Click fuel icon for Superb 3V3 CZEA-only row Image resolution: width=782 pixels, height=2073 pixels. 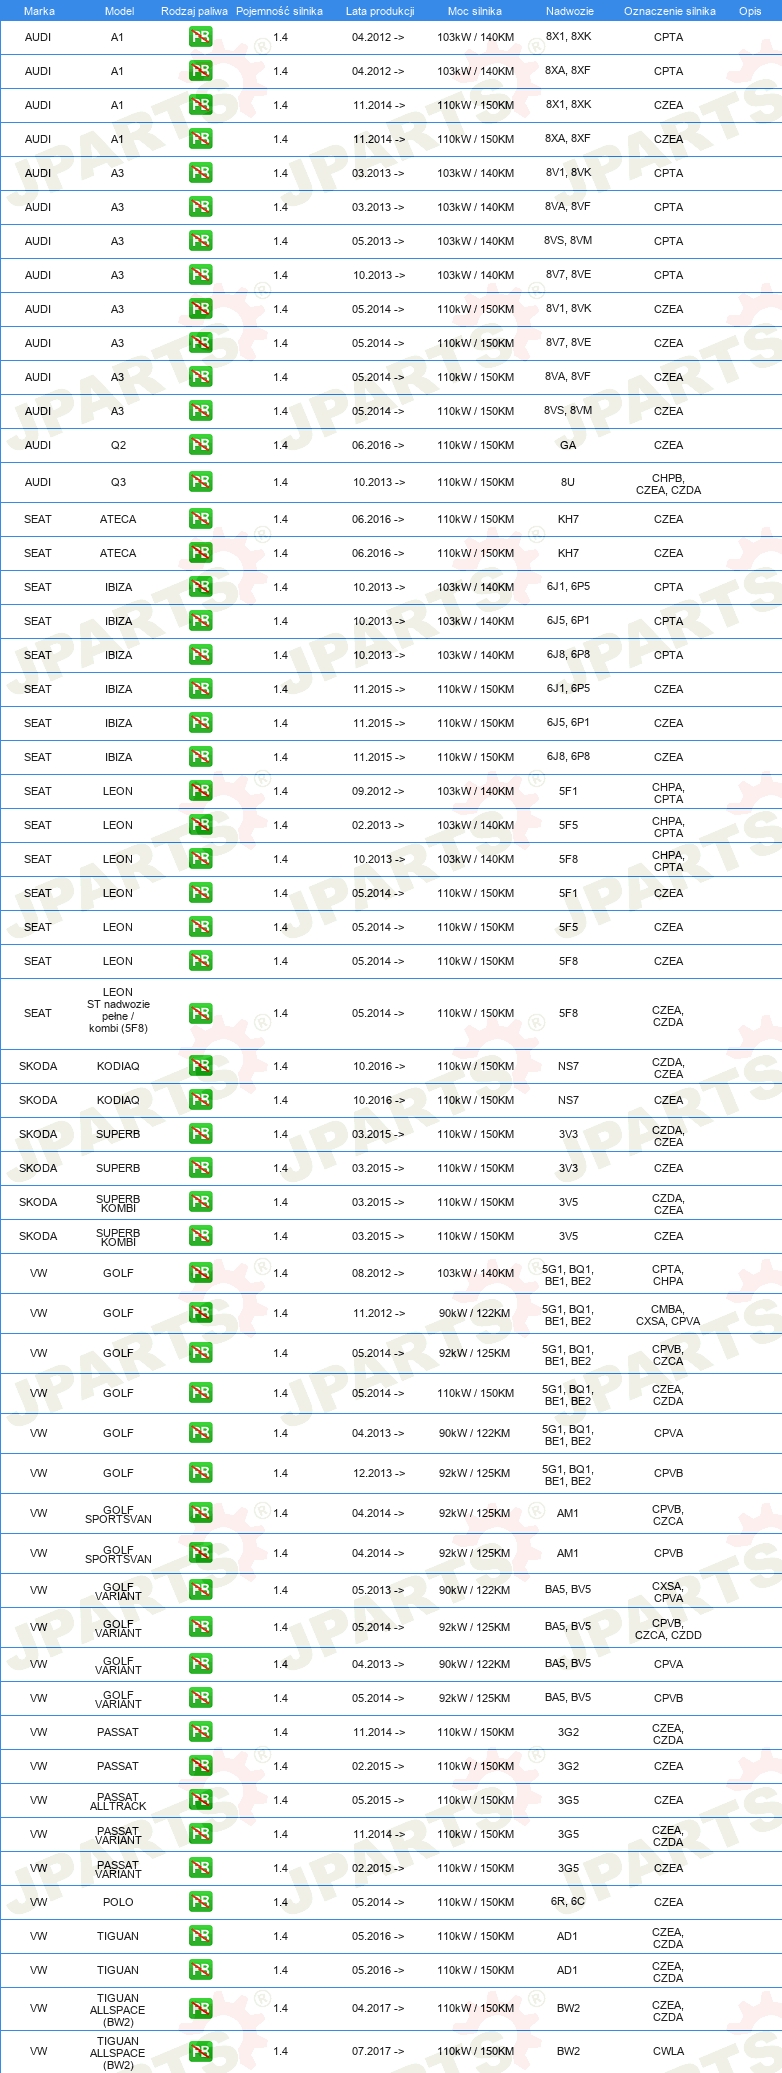(x=200, y=1168)
